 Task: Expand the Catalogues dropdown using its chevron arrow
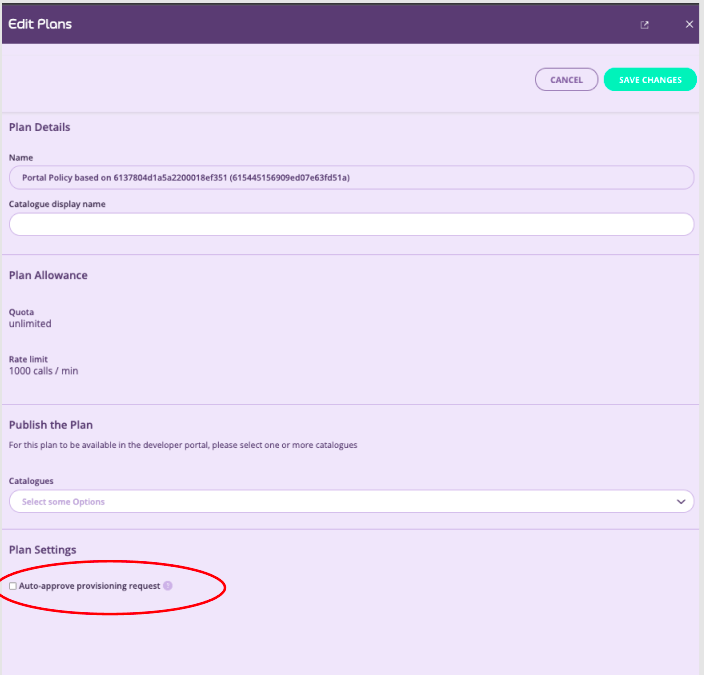pyautogui.click(x=681, y=501)
